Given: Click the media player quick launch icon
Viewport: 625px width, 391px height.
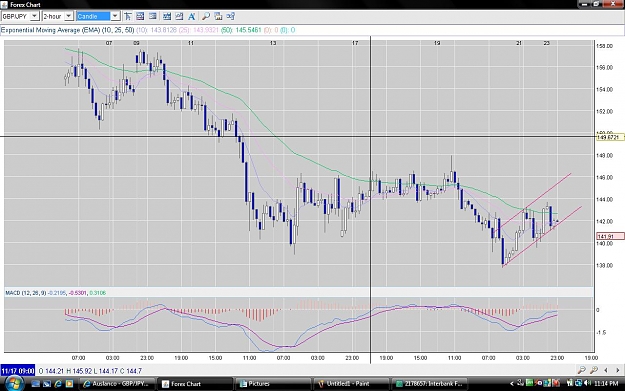Looking at the screenshot, I should point(69,384).
